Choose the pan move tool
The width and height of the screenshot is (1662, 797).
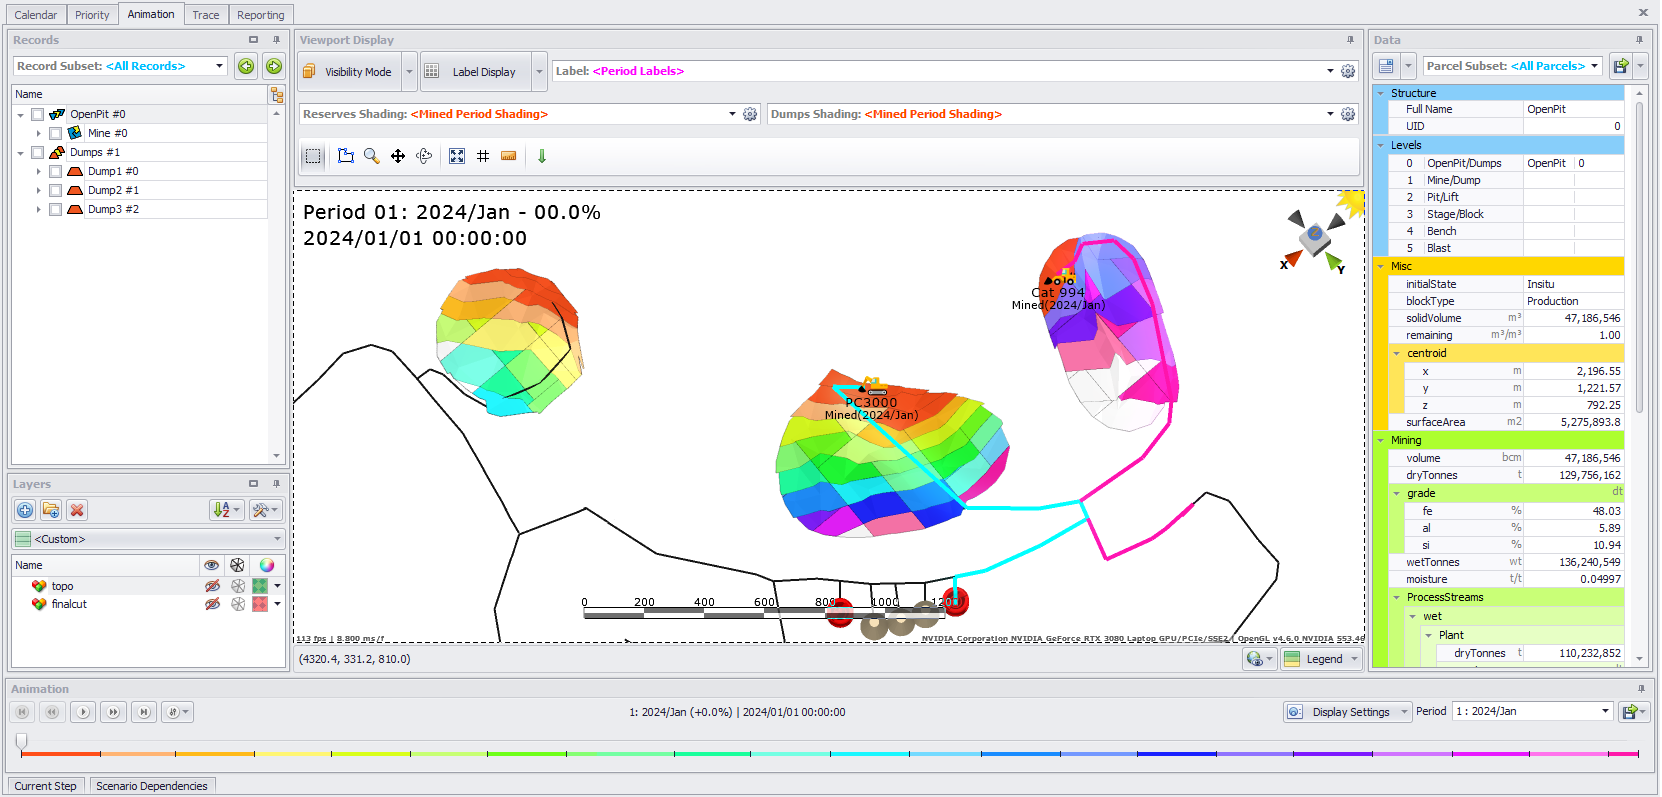[x=398, y=156]
